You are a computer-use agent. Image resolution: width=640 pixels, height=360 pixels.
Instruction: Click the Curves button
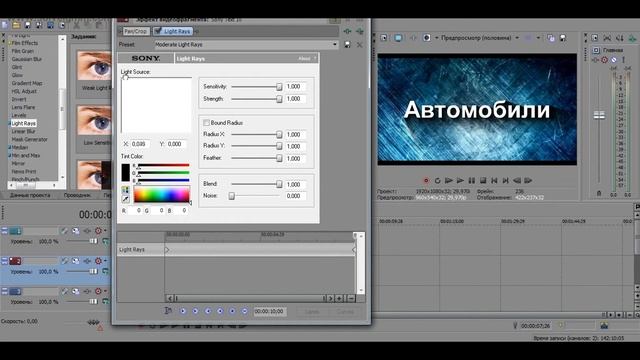[345, 311]
